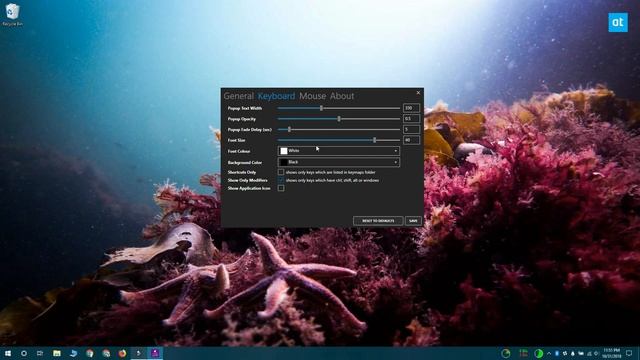
Task: Open Task View on the taskbar
Action: click(40, 353)
